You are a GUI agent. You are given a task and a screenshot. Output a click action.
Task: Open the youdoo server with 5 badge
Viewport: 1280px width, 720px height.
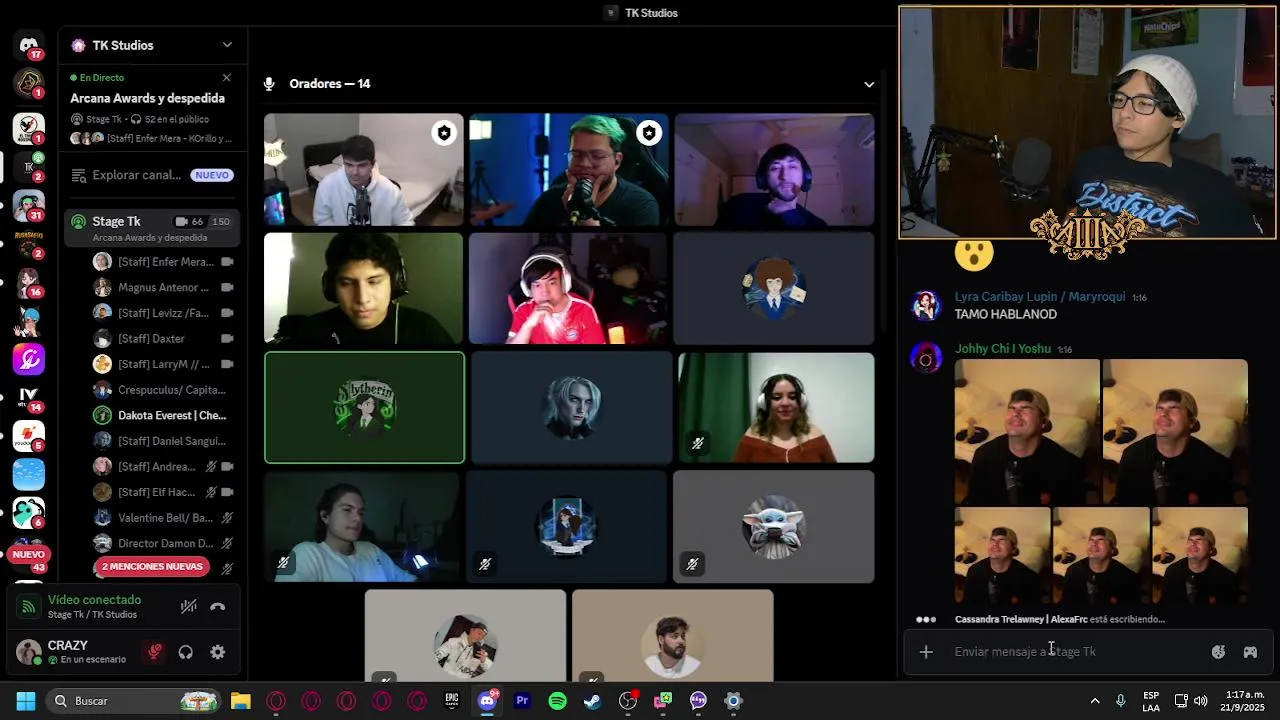pos(28,436)
